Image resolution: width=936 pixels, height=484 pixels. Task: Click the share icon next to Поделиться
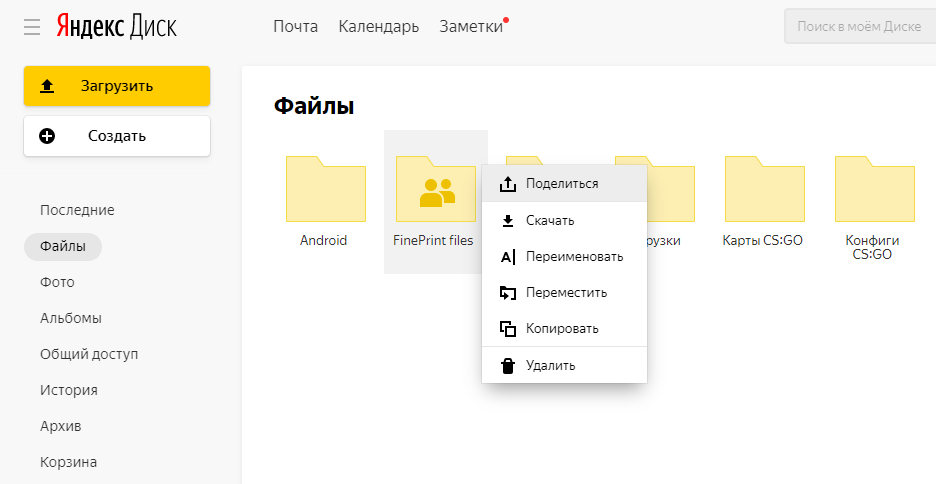pos(507,184)
